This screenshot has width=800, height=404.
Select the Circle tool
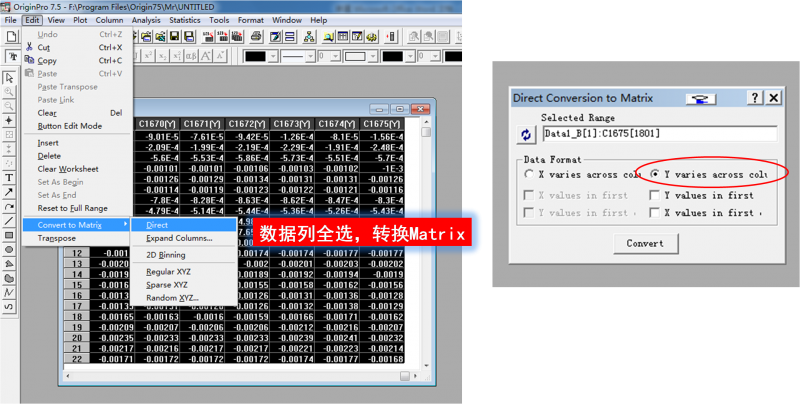click(x=9, y=249)
